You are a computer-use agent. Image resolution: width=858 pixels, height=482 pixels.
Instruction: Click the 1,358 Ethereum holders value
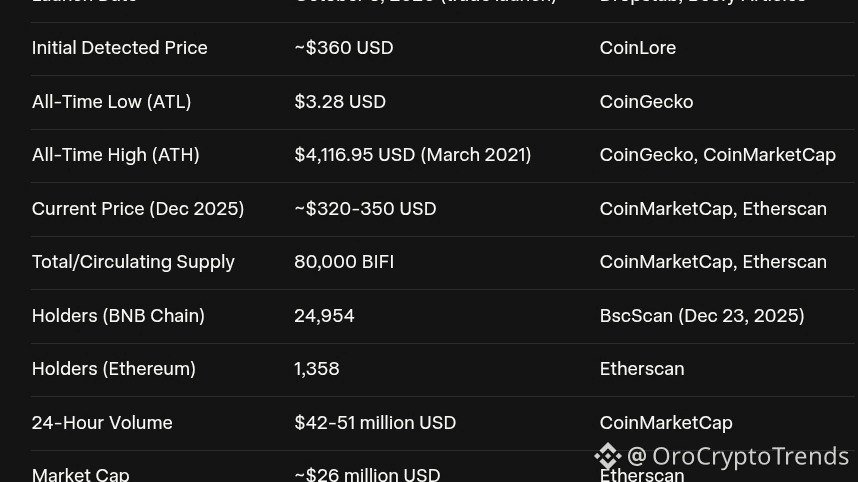(316, 369)
